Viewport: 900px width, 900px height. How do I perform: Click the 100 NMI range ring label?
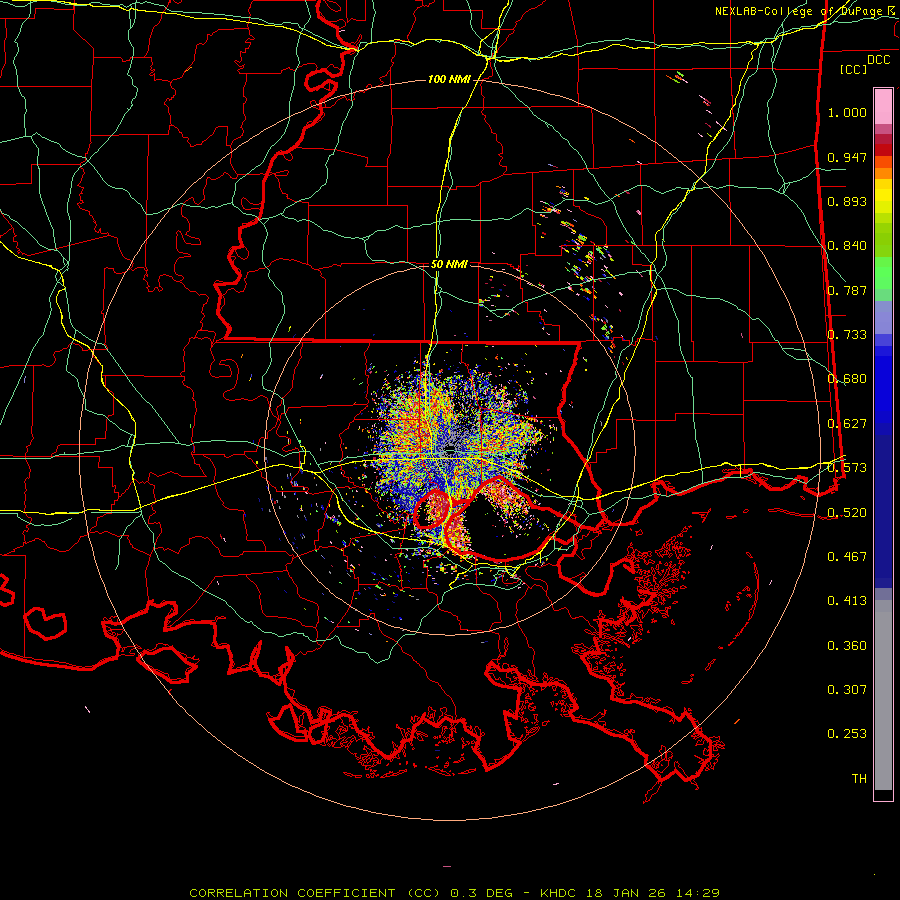pos(448,79)
